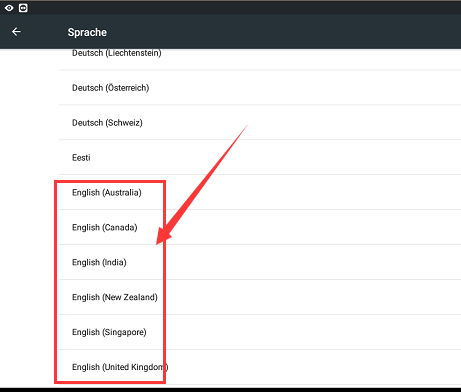The image size is (461, 392).
Task: Click the Sprache page title
Action: (87, 32)
